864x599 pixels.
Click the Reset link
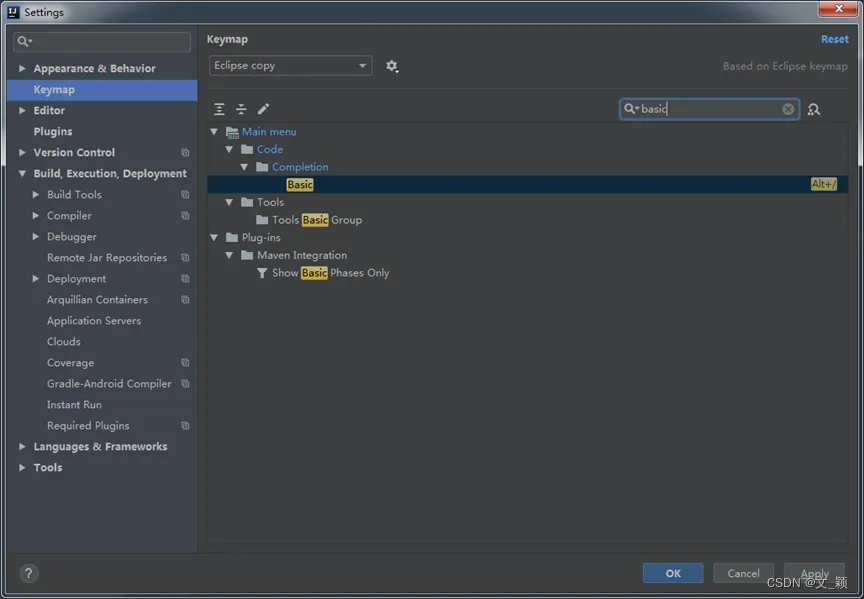click(x=834, y=39)
